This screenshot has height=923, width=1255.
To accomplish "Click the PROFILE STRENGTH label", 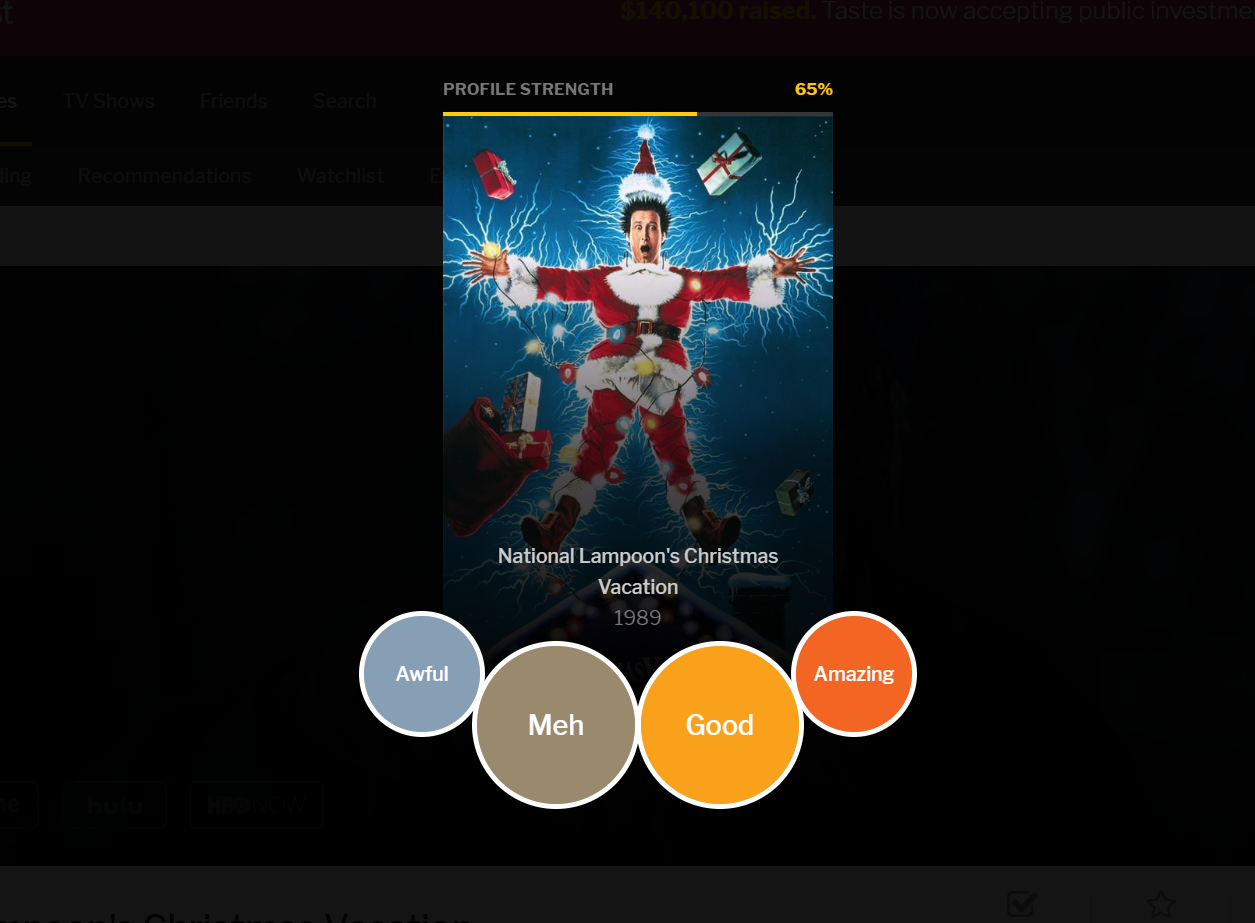I will [x=528, y=89].
